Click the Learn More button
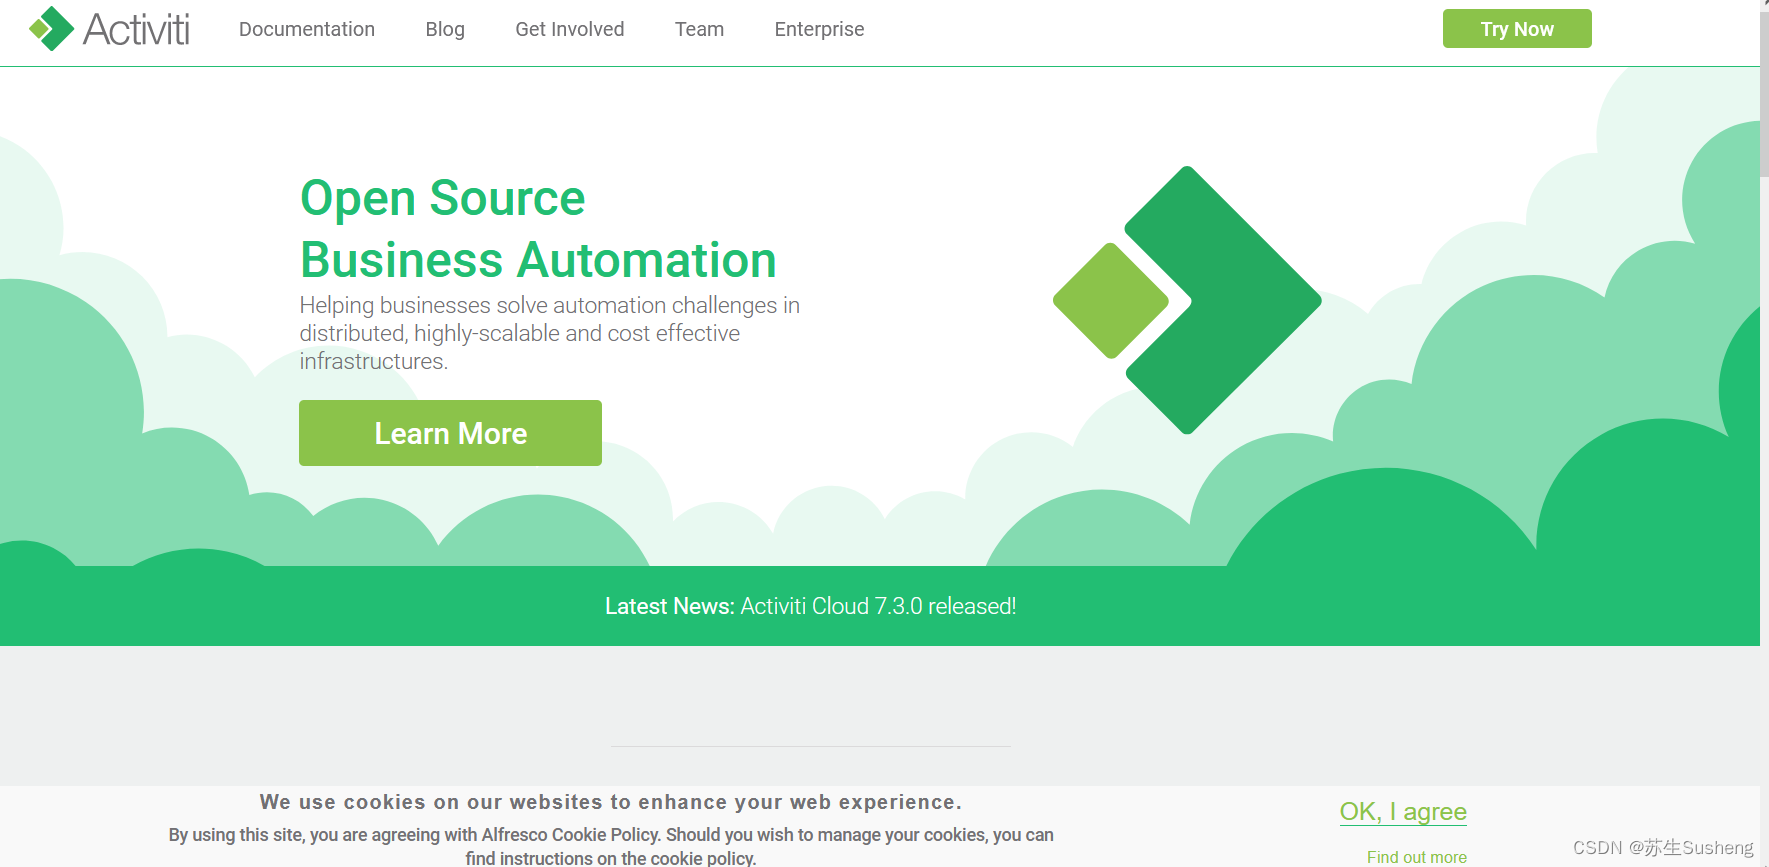Image resolution: width=1769 pixels, height=867 pixels. click(450, 433)
